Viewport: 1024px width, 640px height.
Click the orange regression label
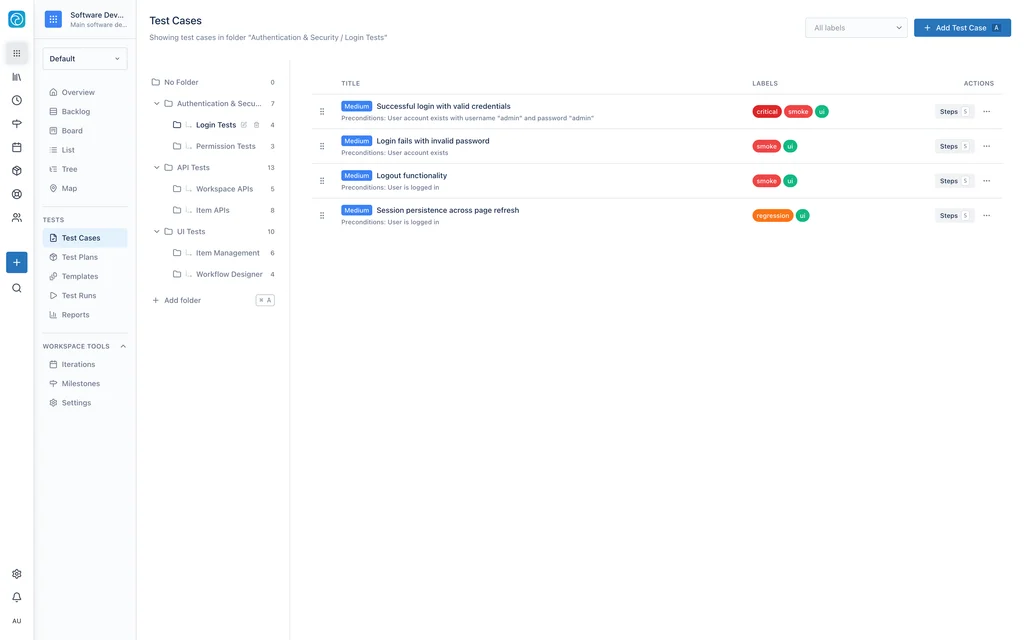click(773, 216)
